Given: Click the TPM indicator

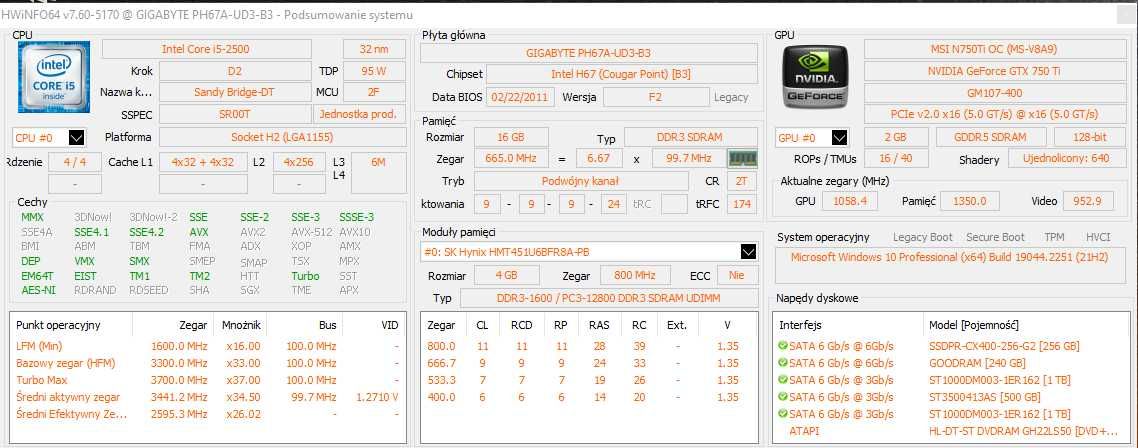Looking at the screenshot, I should (1054, 237).
